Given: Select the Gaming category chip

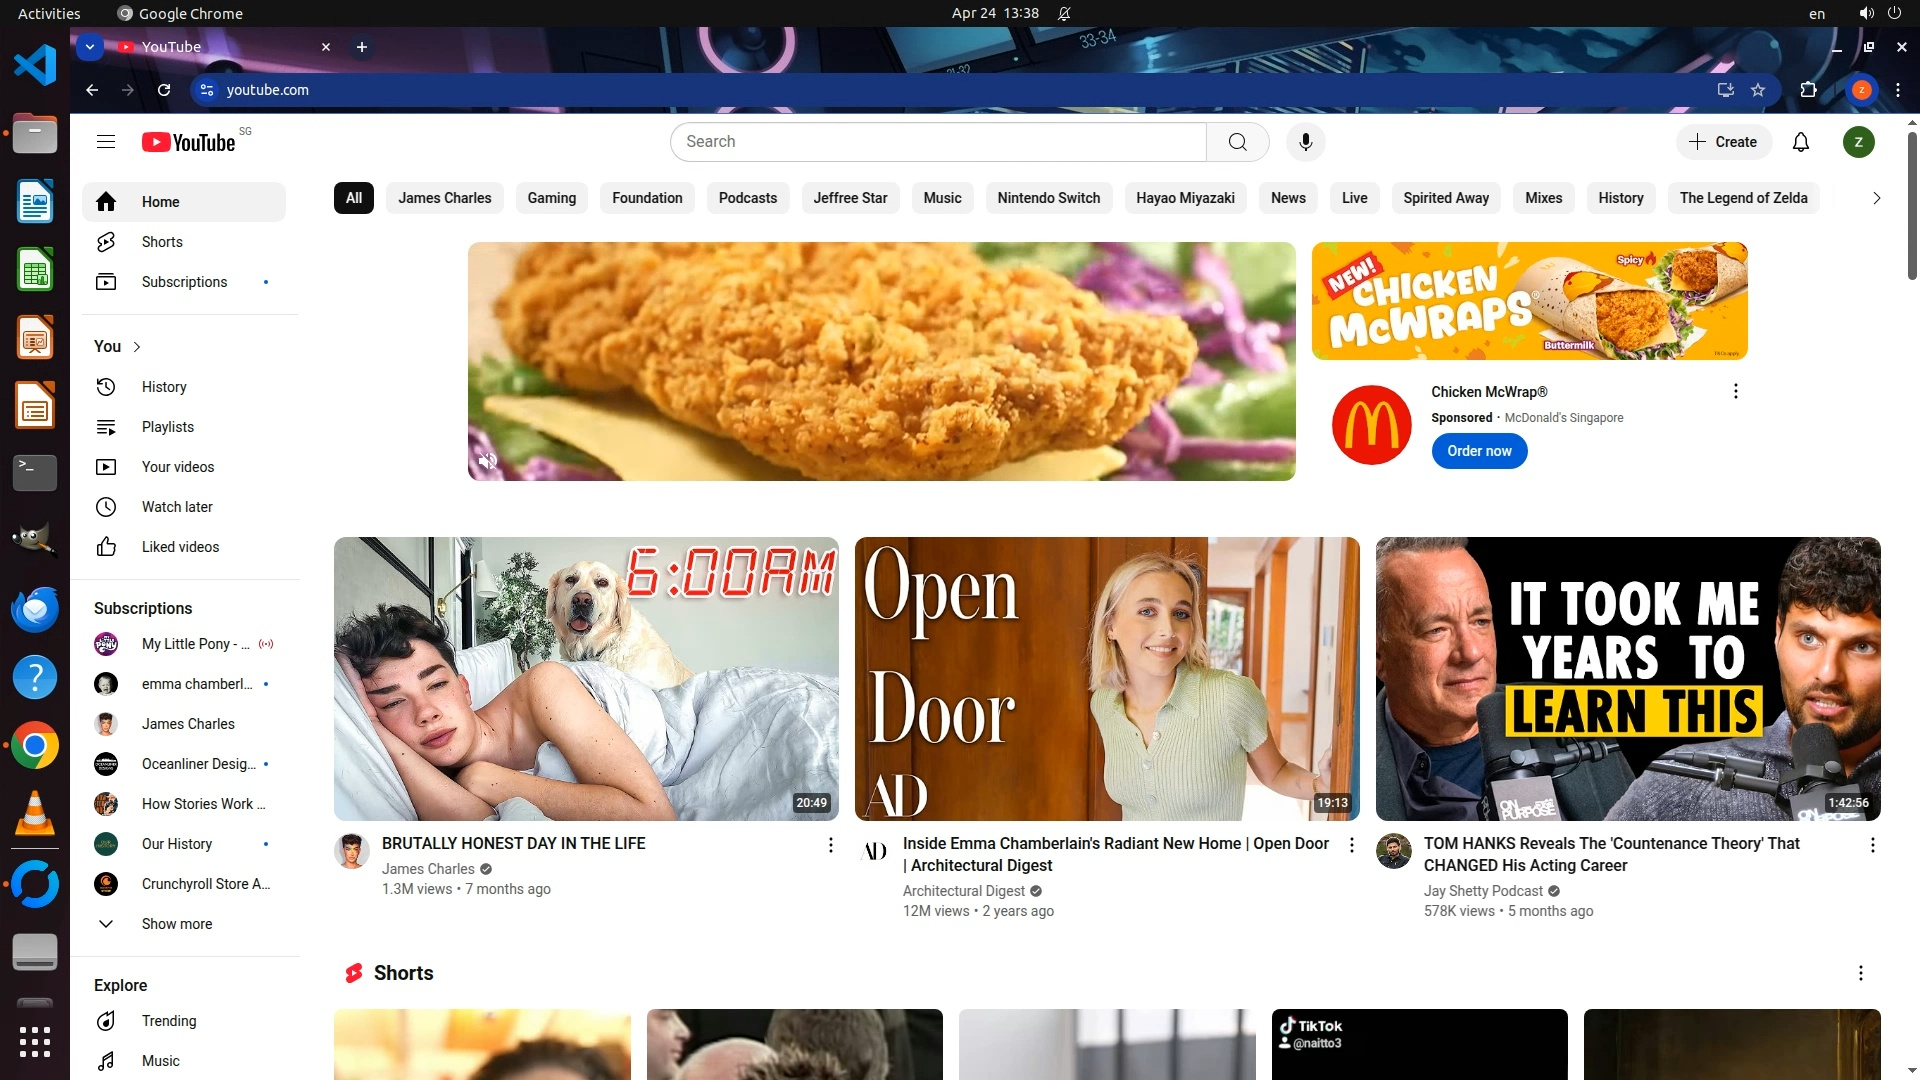Looking at the screenshot, I should coord(551,198).
